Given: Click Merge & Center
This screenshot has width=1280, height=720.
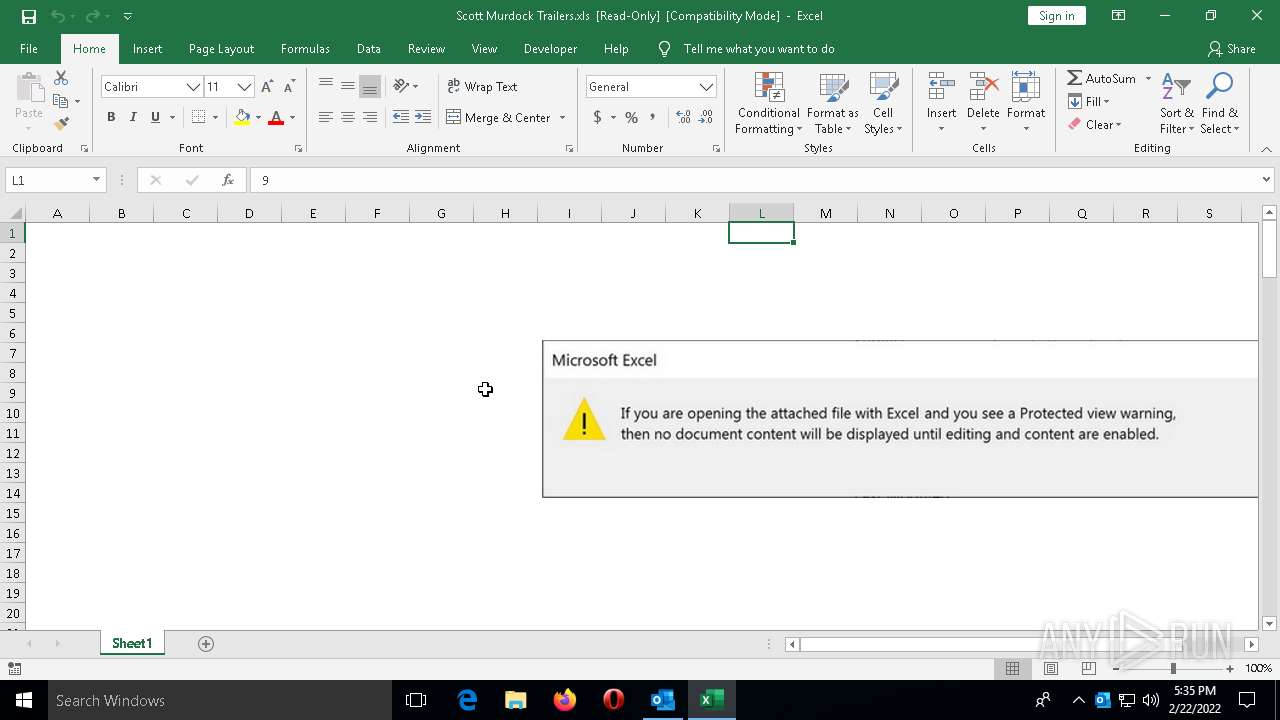Looking at the screenshot, I should (499, 117).
